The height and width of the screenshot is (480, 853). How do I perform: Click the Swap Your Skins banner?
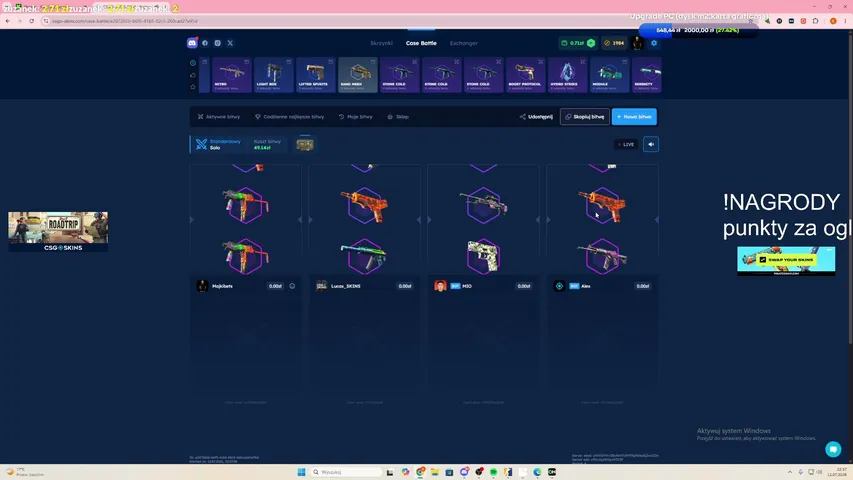tap(786, 260)
